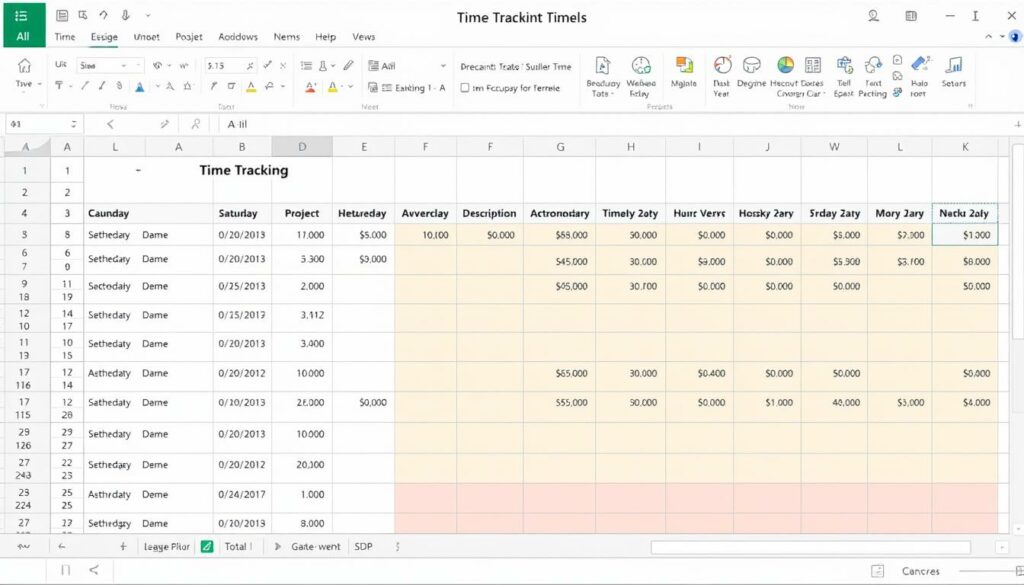Click the microphone icon in title bar
This screenshot has height=585, width=1024.
[x=125, y=15]
